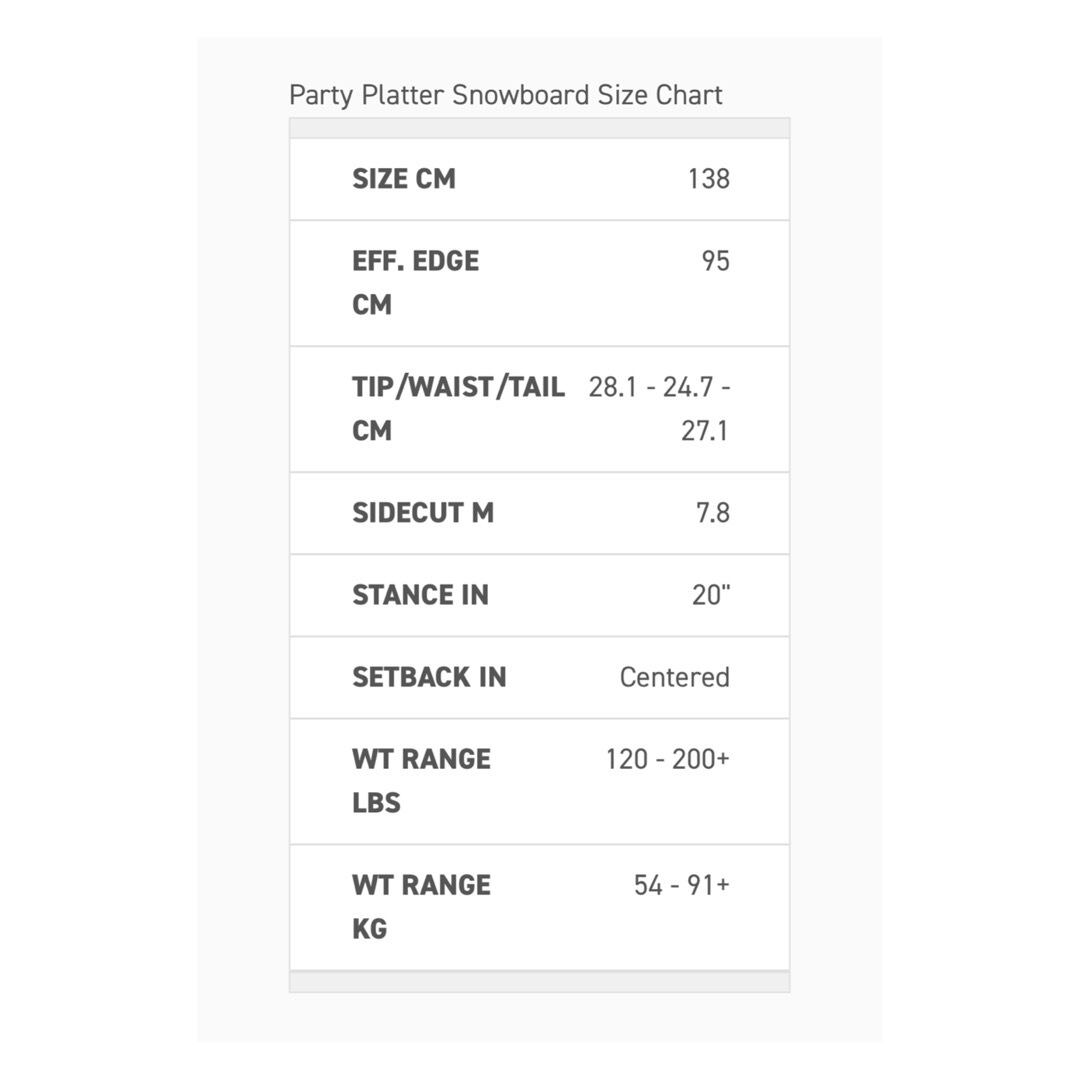Click the 20" stance value
Screen dimensions: 1080x1080
(x=711, y=595)
